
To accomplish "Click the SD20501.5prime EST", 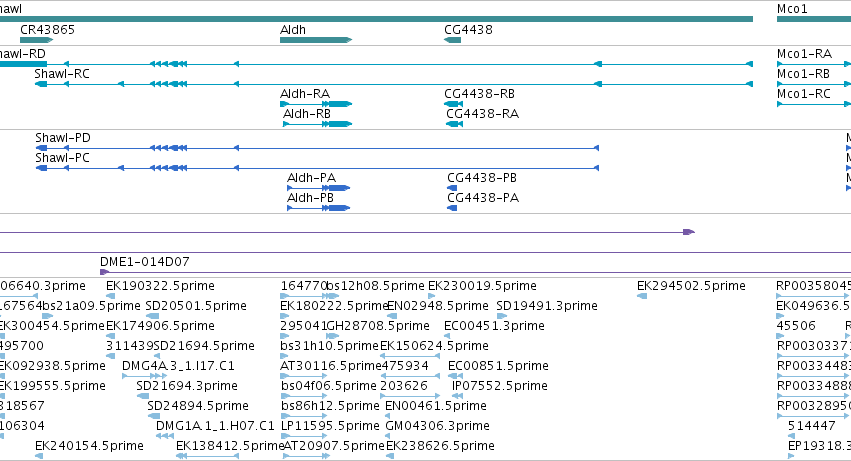I will pos(196,306).
